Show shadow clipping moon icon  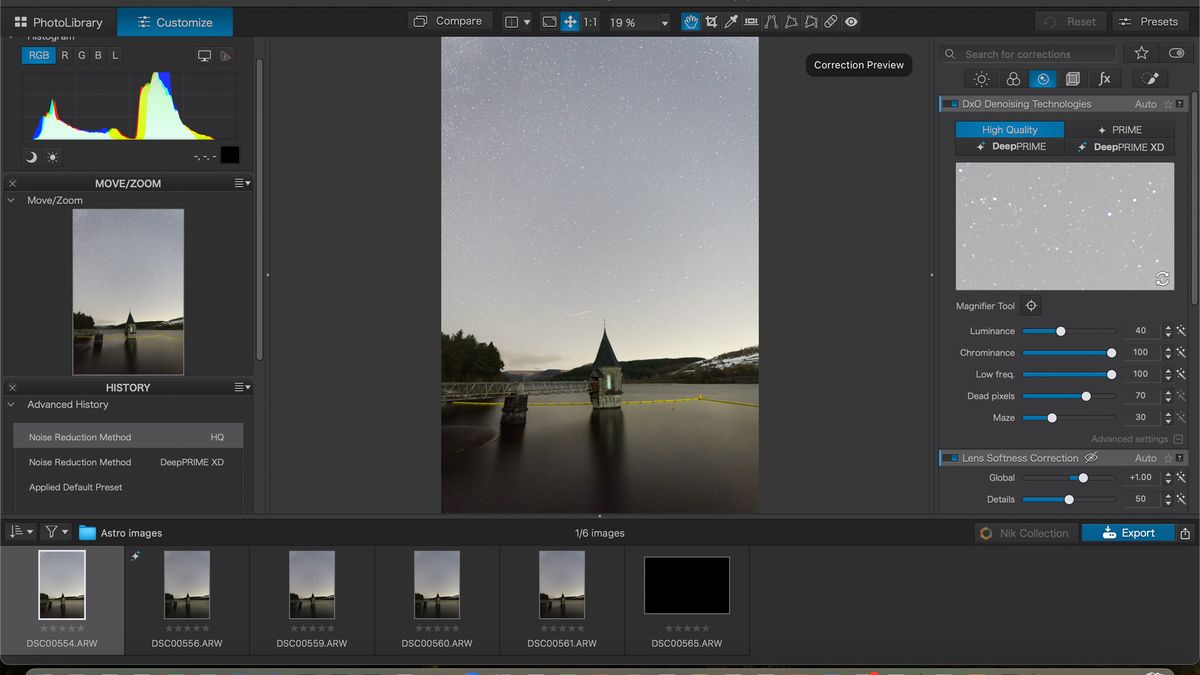click(31, 157)
